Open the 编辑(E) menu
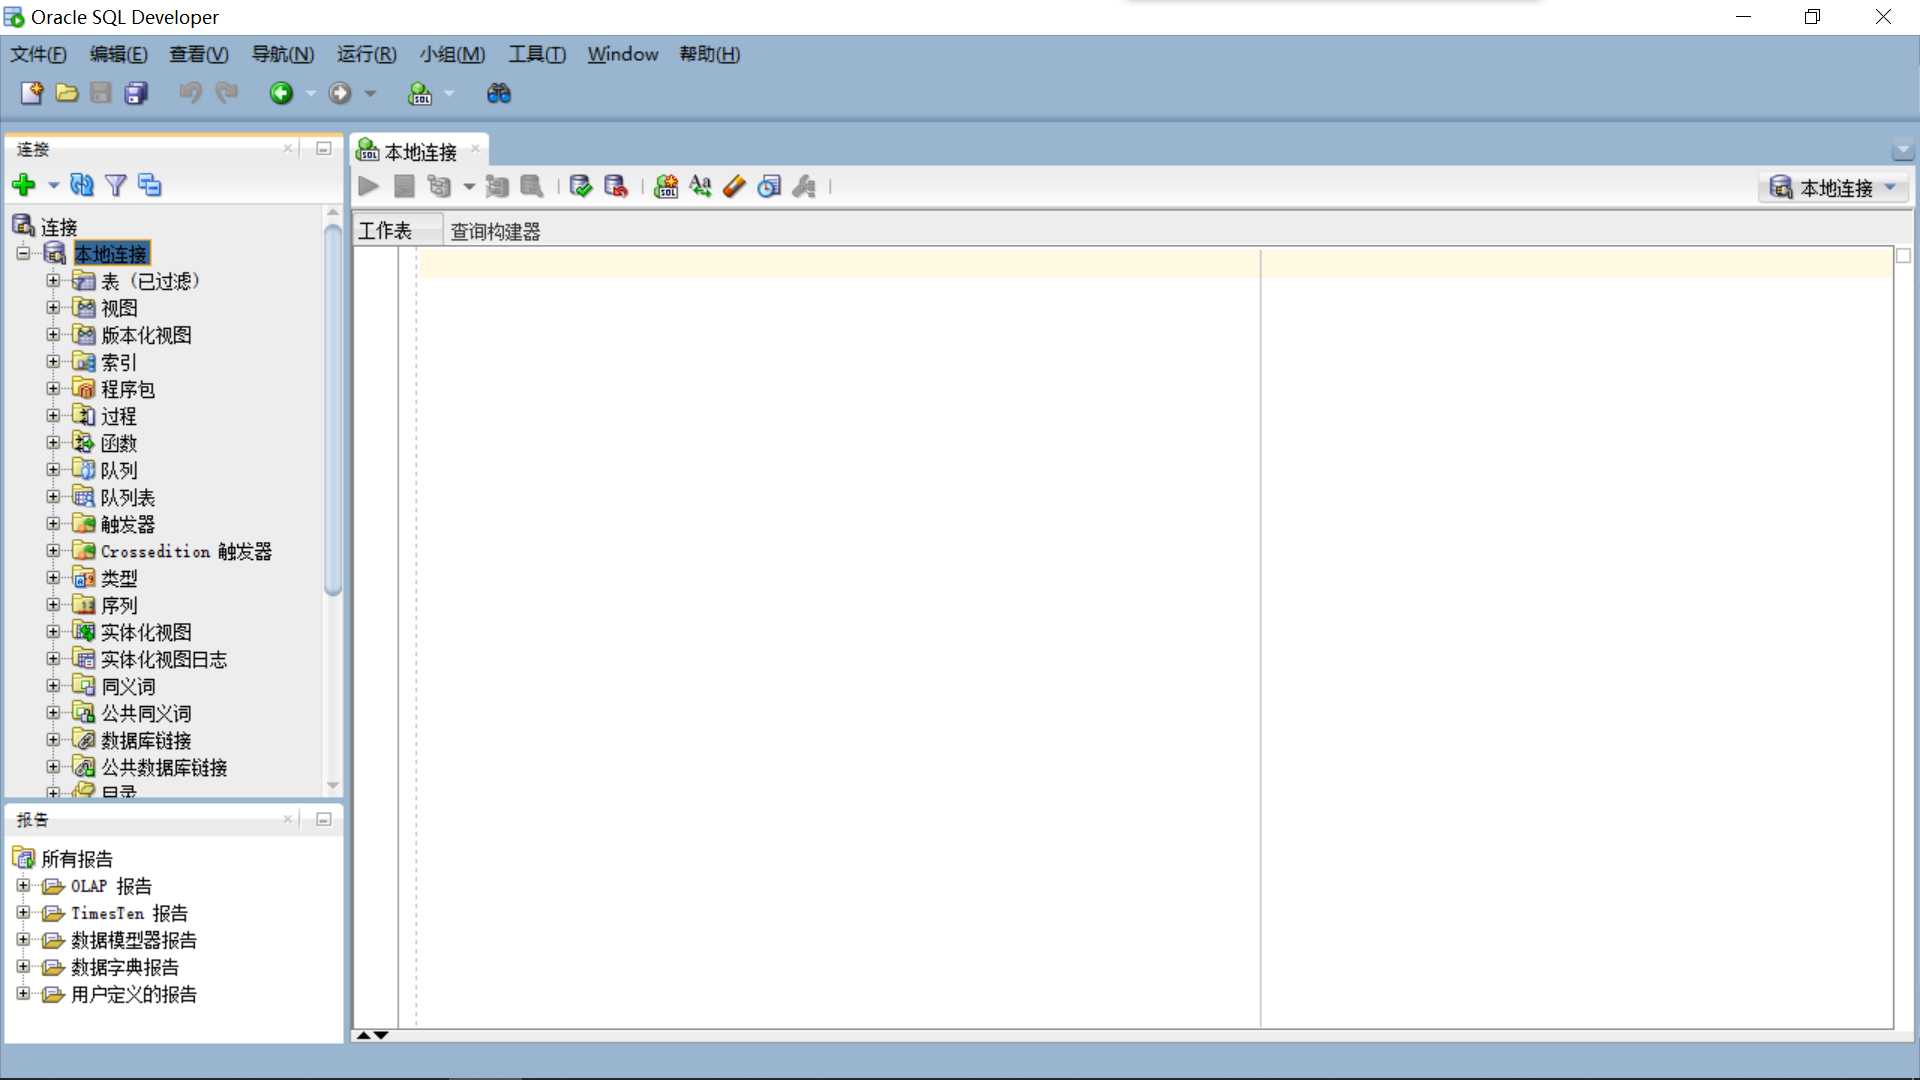The height and width of the screenshot is (1080, 1920). coord(118,54)
